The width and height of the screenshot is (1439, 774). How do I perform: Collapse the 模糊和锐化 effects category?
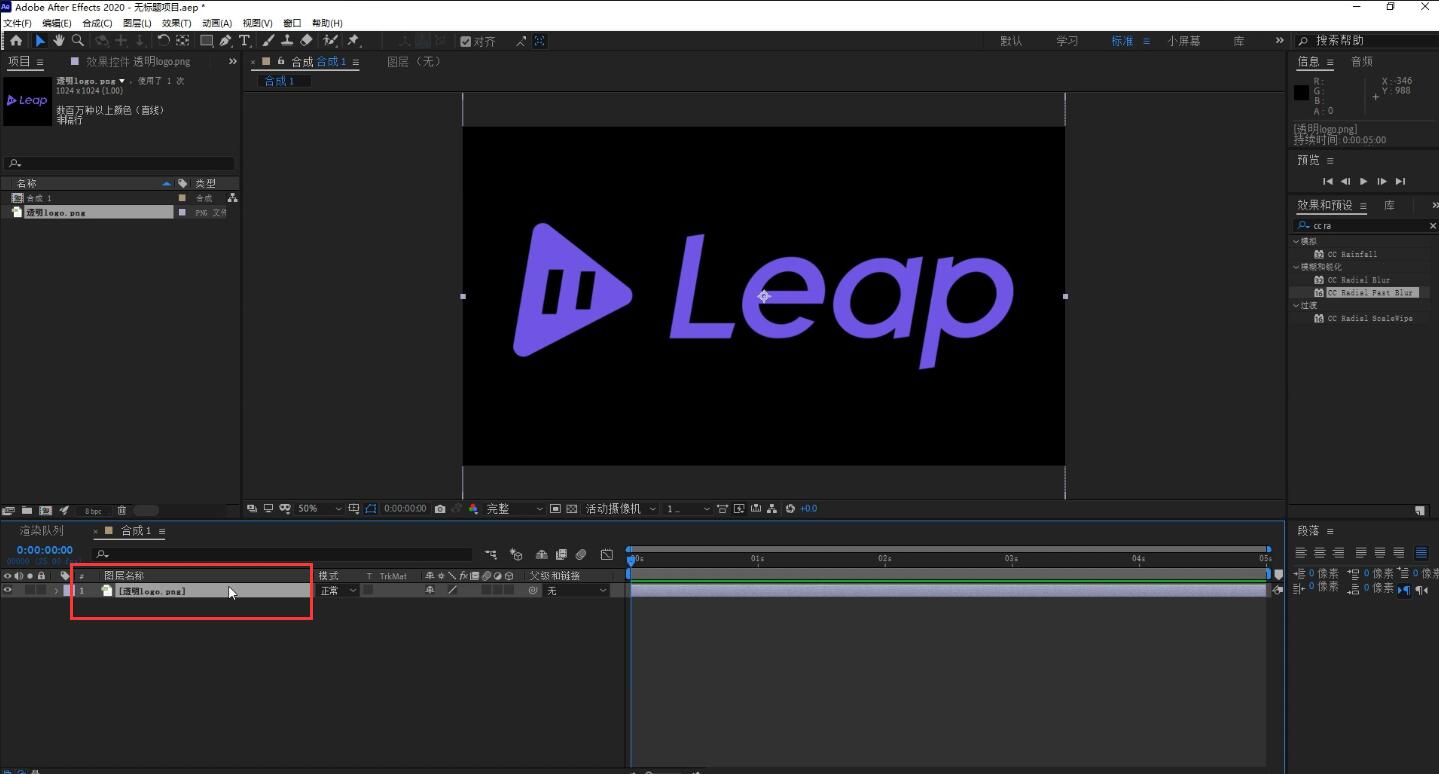point(1297,267)
